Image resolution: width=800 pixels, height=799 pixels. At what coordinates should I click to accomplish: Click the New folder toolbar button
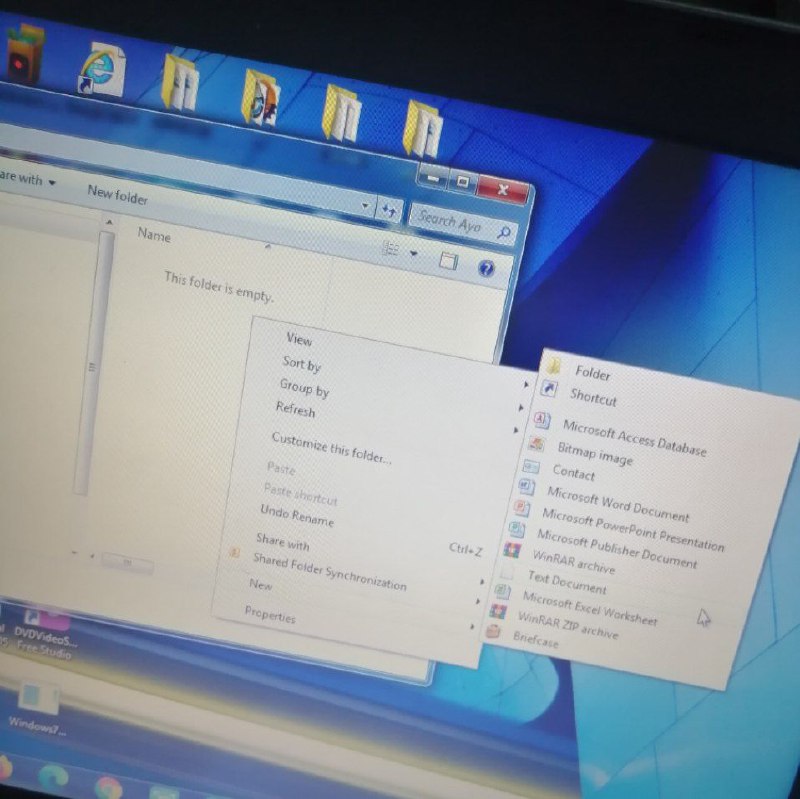click(118, 194)
